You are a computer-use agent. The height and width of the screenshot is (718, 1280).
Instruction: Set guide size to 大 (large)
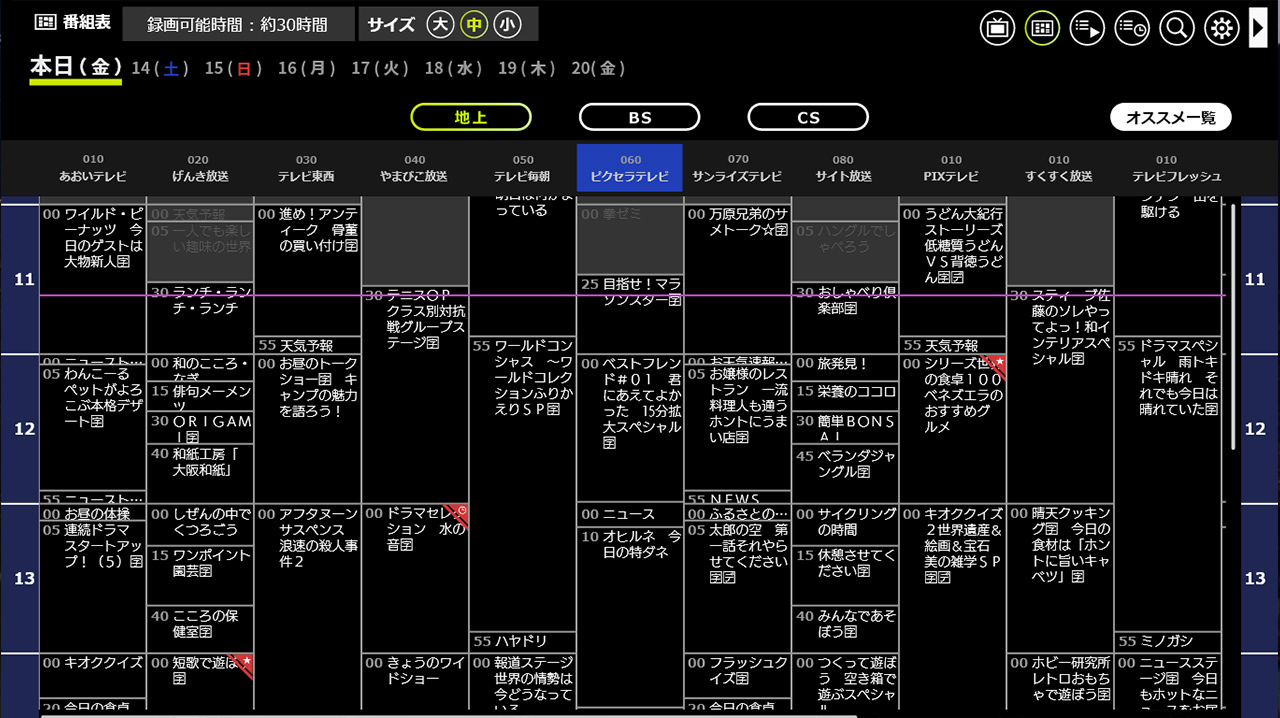pos(440,25)
